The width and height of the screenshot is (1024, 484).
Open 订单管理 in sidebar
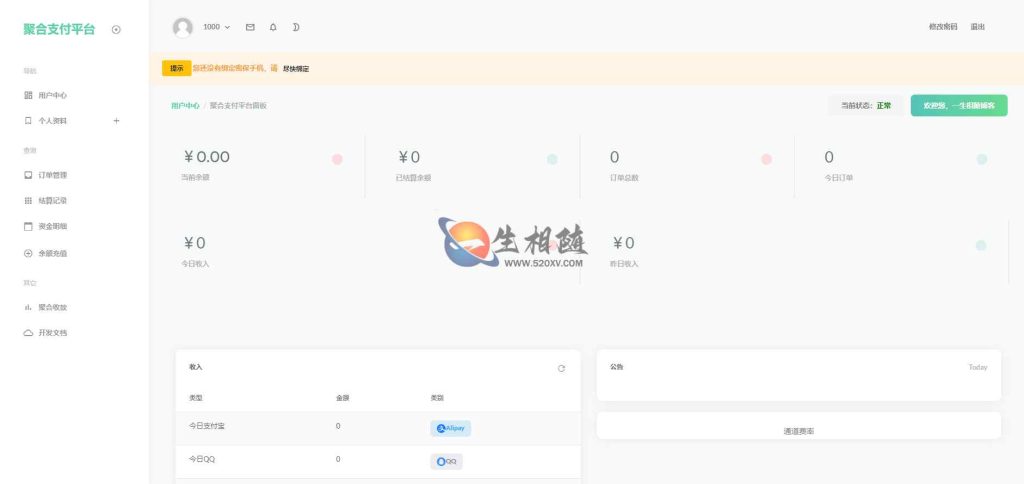tap(52, 175)
